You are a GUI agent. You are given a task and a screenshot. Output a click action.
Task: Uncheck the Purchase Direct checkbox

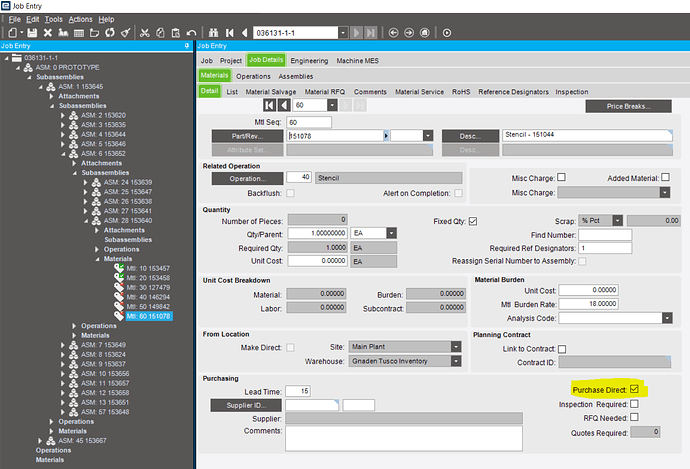tap(634, 389)
